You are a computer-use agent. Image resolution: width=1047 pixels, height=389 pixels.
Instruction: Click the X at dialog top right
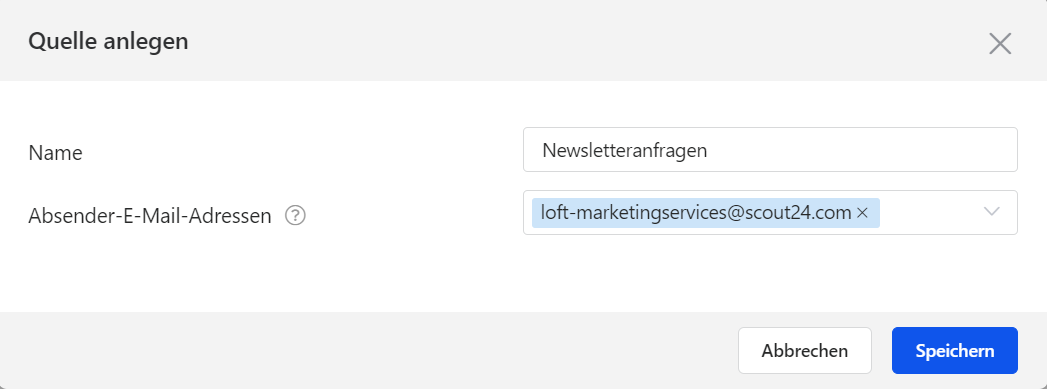pos(1000,43)
